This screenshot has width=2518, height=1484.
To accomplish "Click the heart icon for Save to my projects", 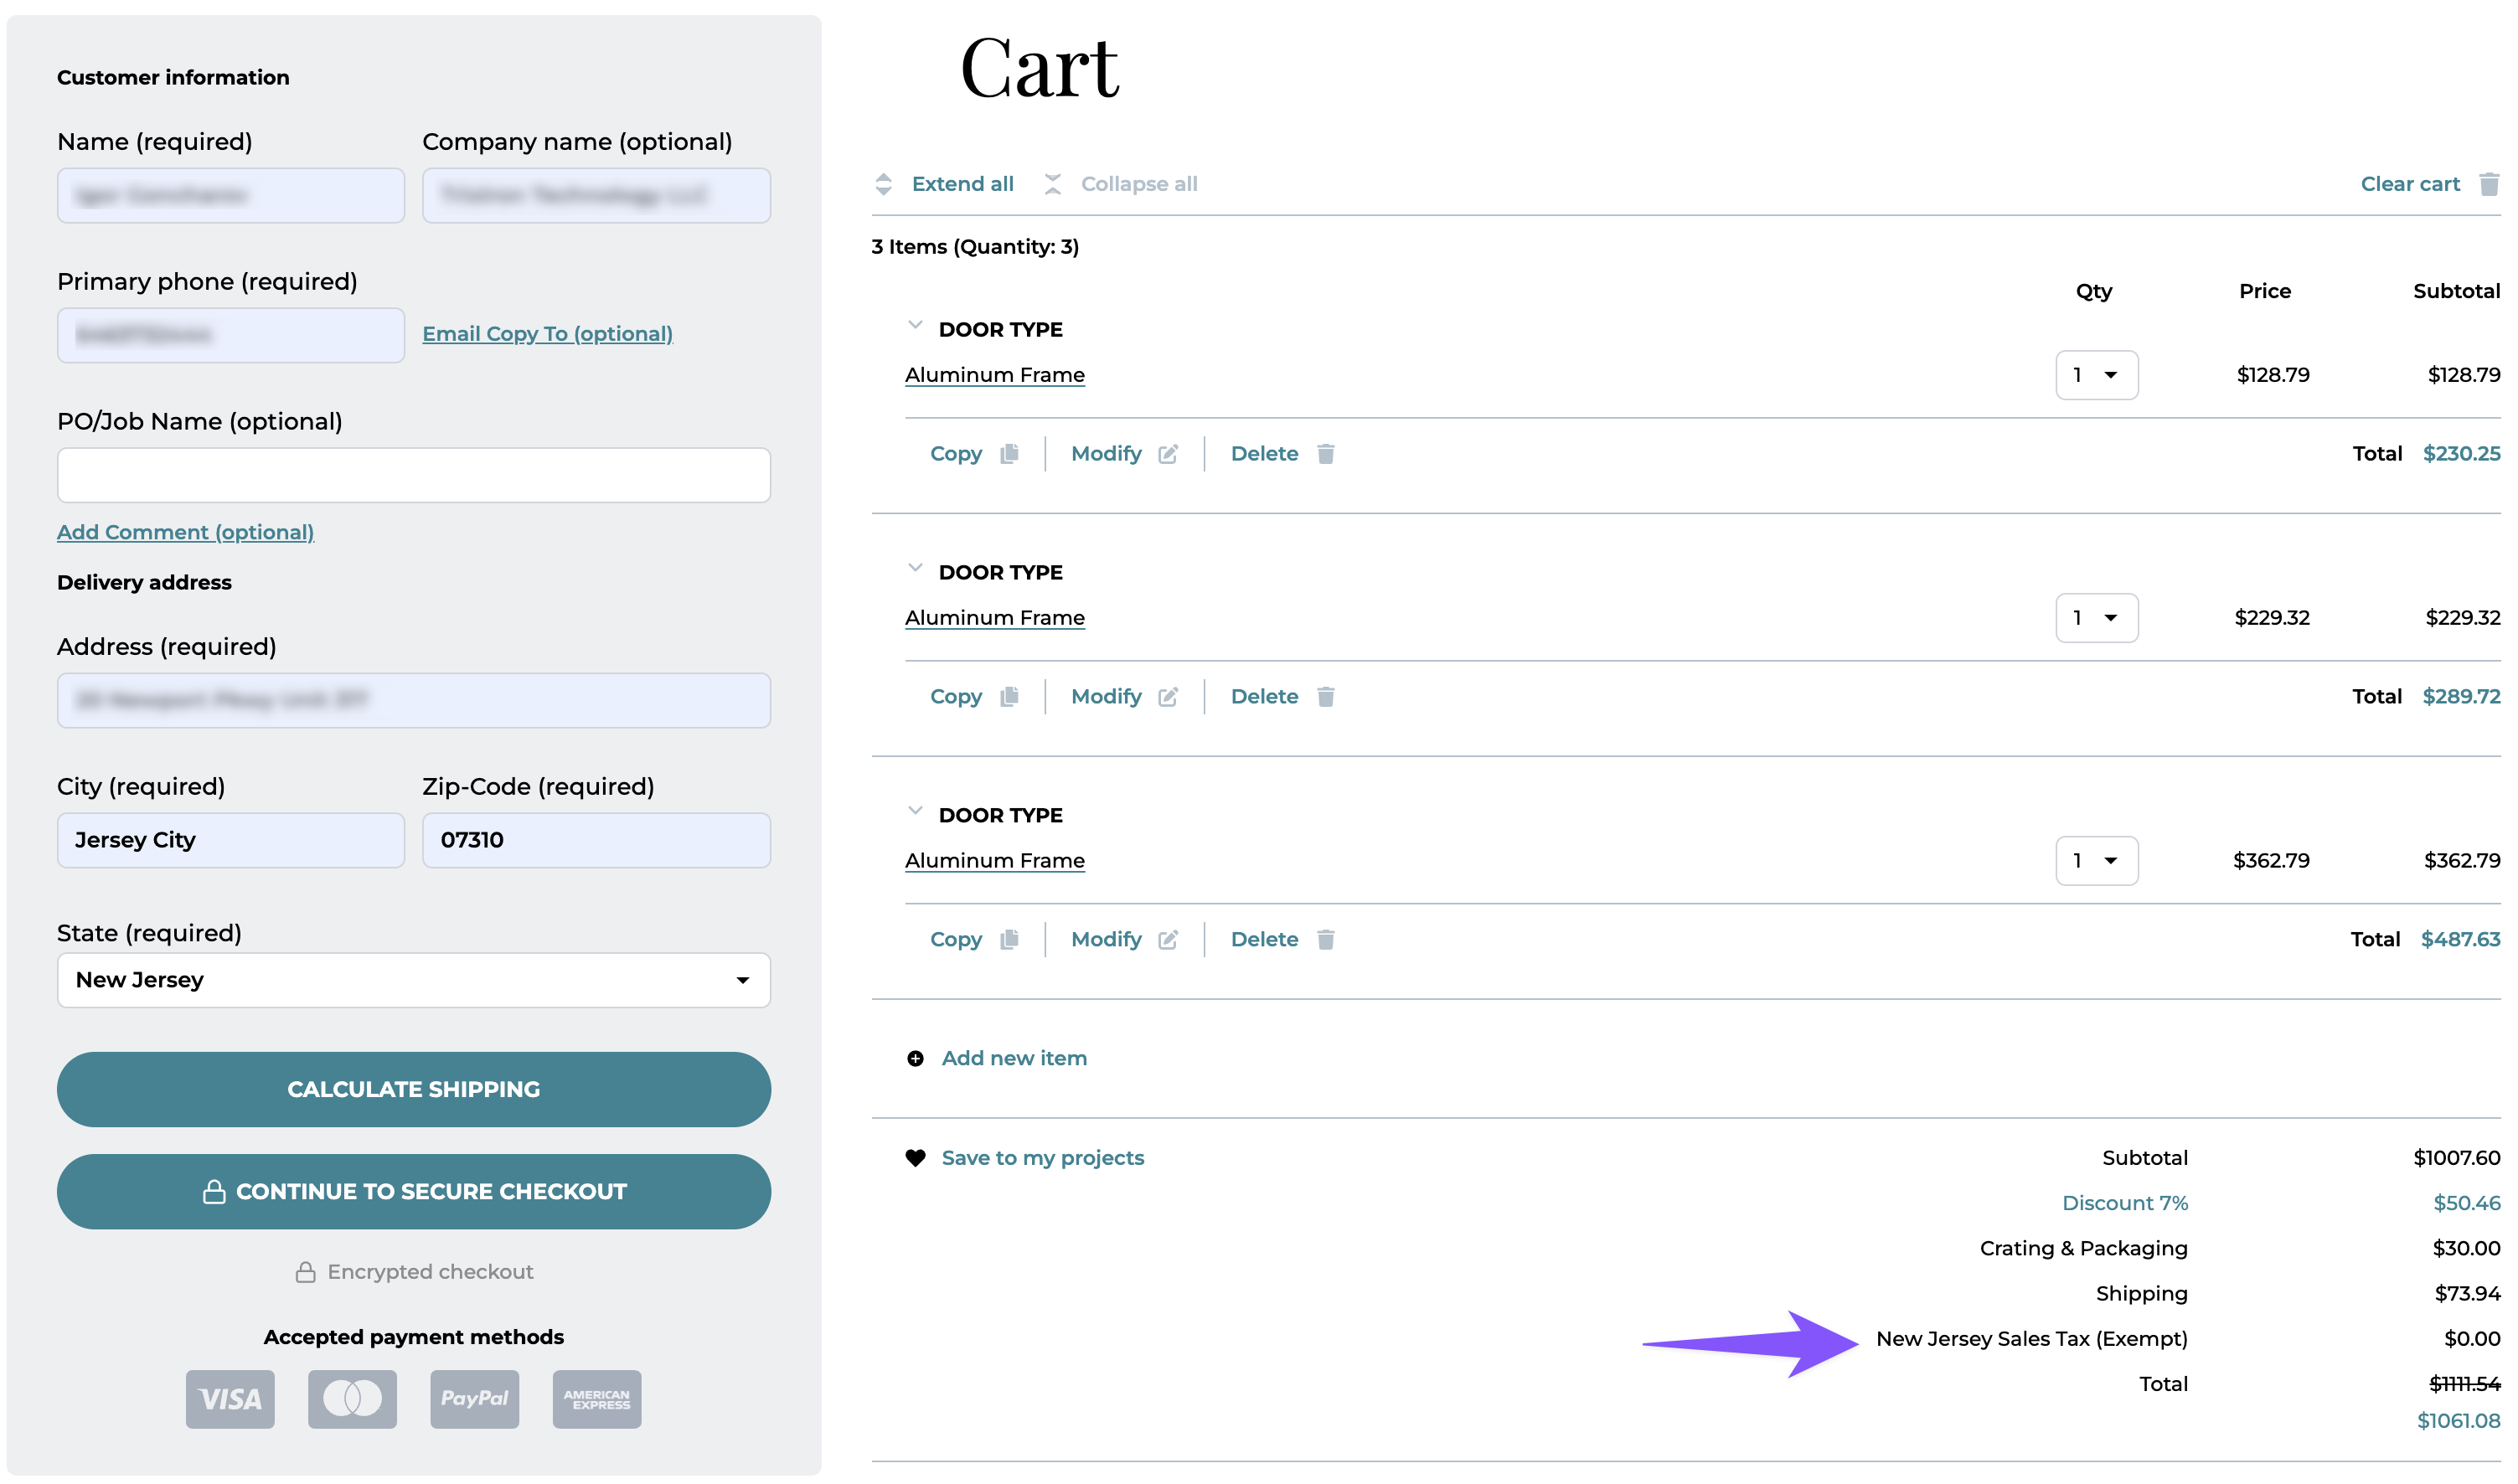I will tap(915, 1158).
